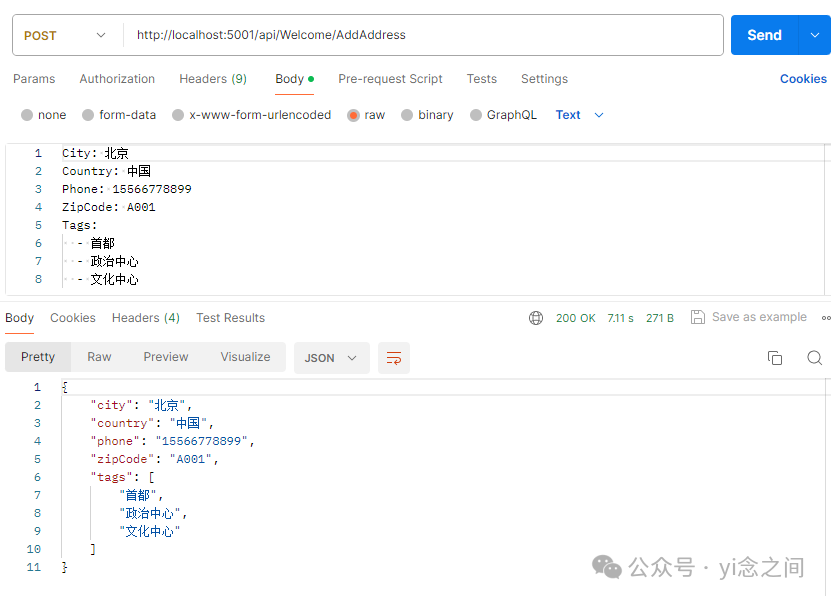
Task: Switch to the Authorization tab
Action: (117, 79)
